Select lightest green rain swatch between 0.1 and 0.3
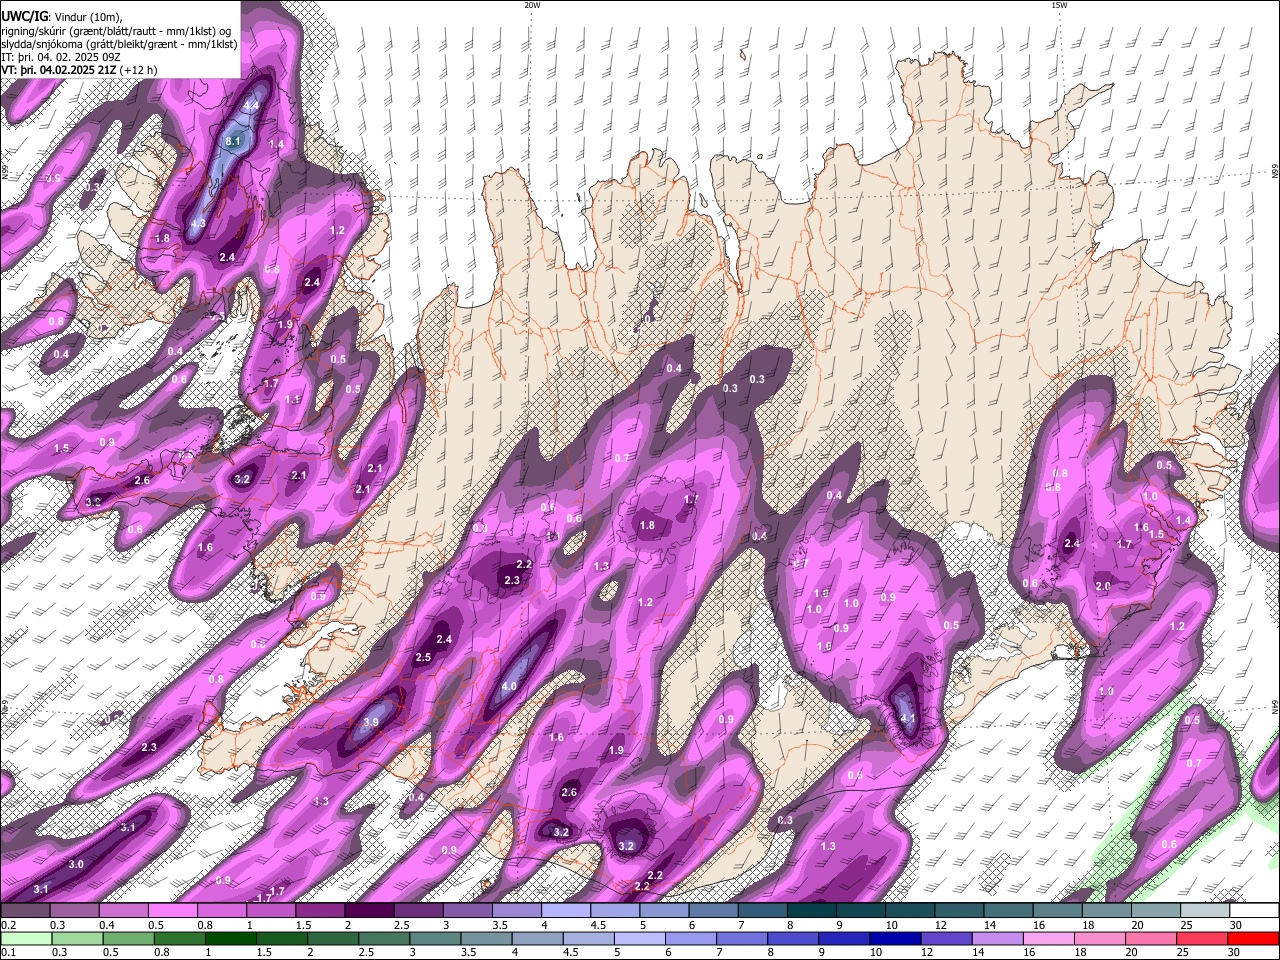 26,938
